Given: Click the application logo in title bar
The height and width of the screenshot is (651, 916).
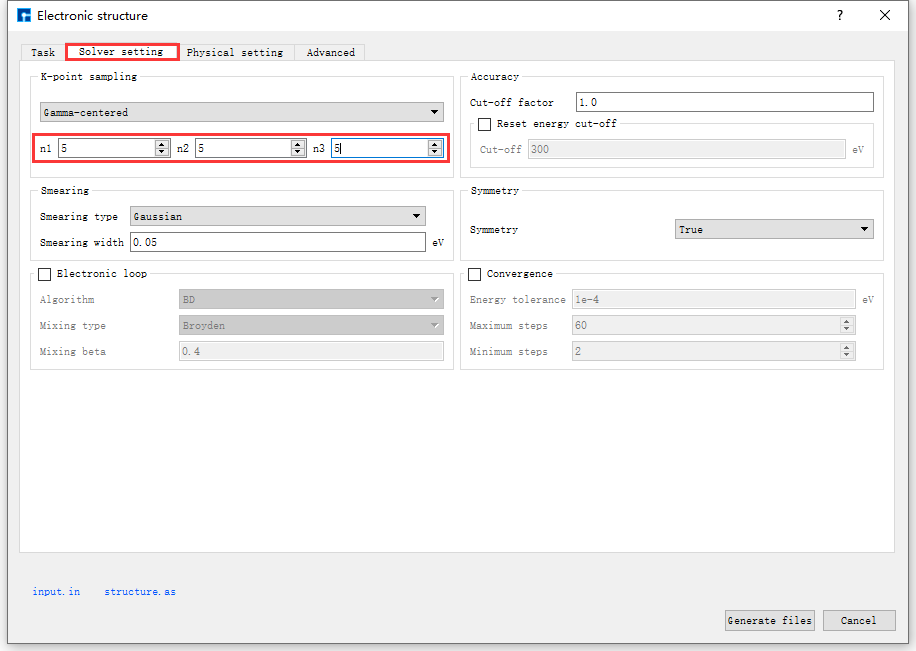Looking at the screenshot, I should pyautogui.click(x=24, y=15).
